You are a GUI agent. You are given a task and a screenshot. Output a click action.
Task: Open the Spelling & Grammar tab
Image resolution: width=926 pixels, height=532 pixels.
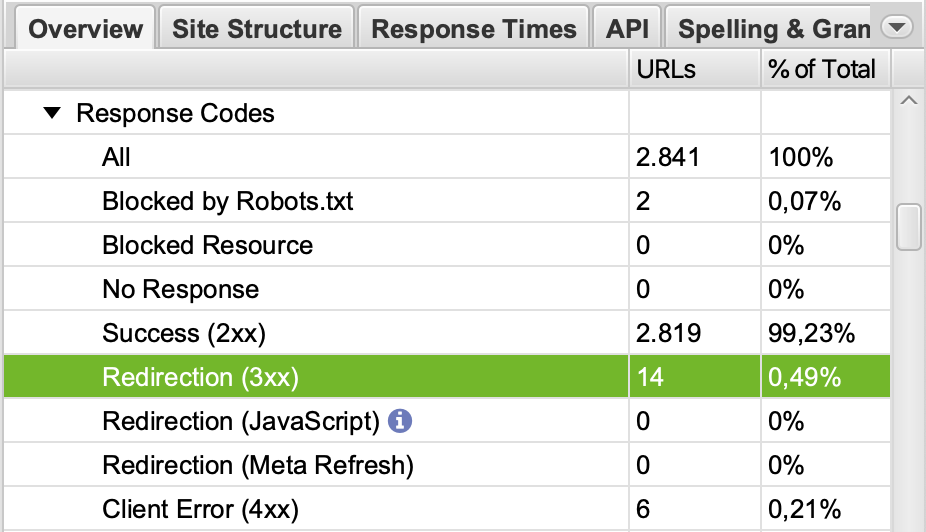click(772, 28)
